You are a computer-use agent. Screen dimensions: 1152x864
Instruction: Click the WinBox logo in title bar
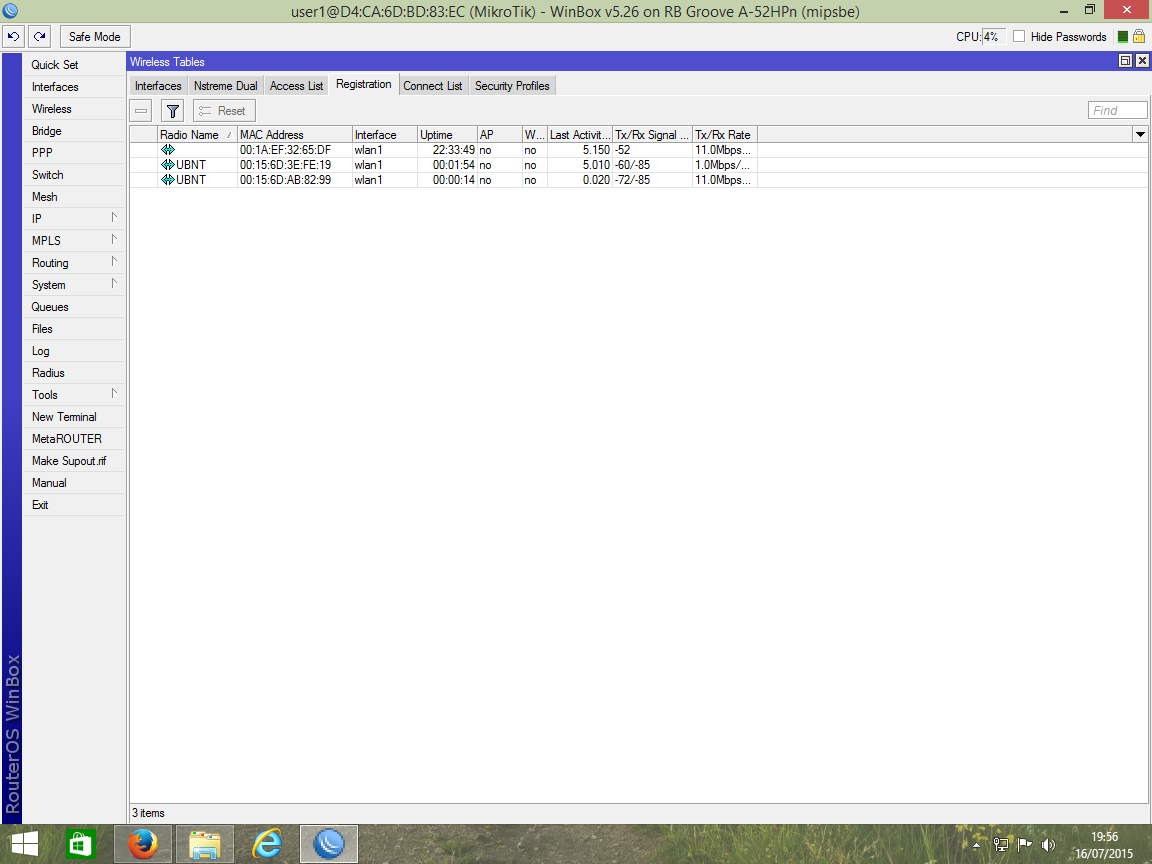pos(10,11)
